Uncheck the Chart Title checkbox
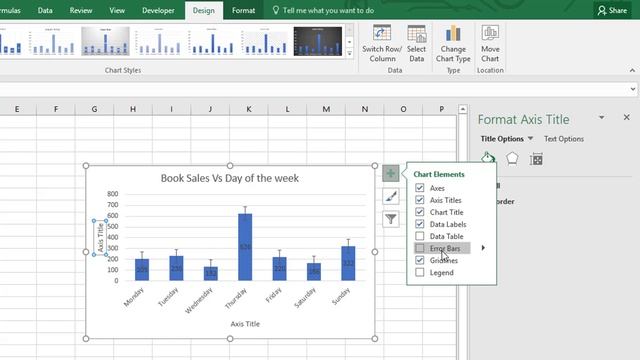Viewport: 640px width, 360px height. (x=420, y=212)
